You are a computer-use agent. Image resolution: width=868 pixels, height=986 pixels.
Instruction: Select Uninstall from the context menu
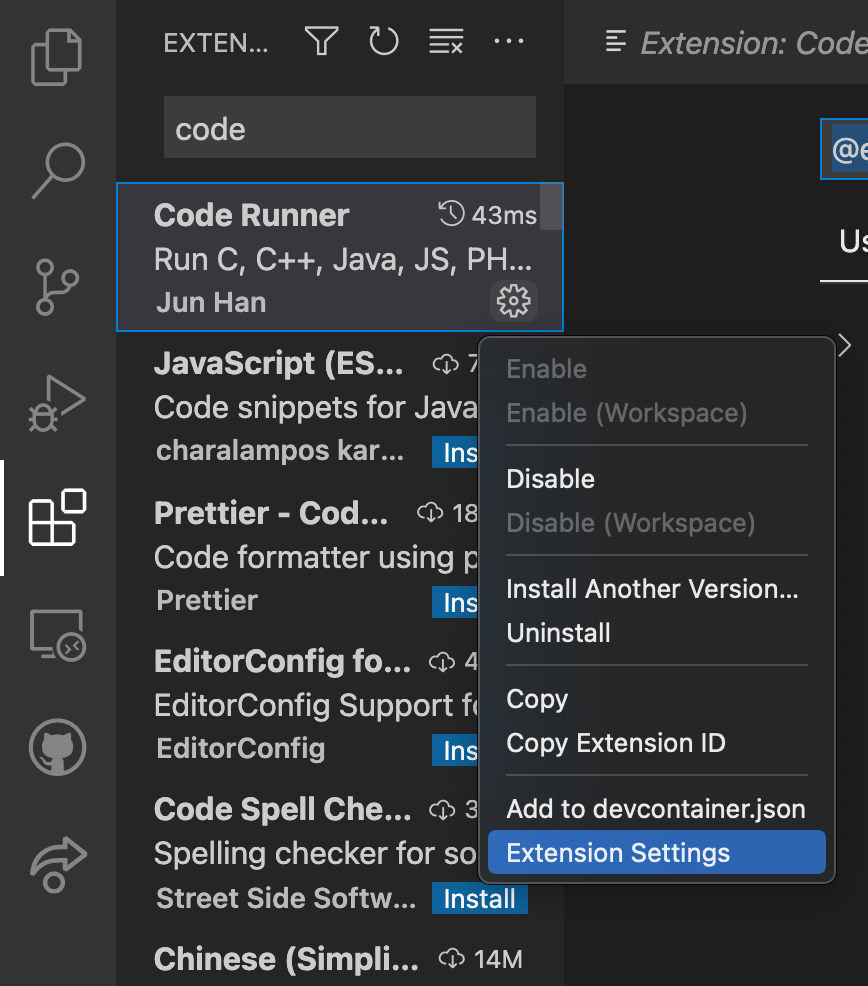coord(657,633)
